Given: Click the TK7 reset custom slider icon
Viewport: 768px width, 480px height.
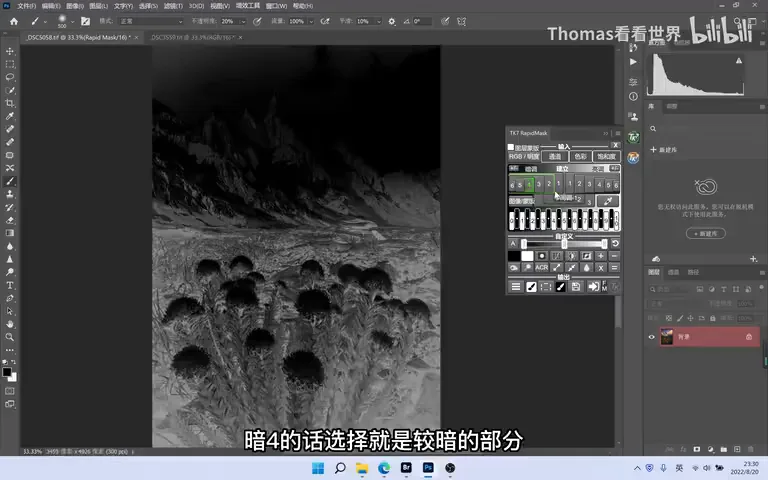Looking at the screenshot, I should pos(615,243).
